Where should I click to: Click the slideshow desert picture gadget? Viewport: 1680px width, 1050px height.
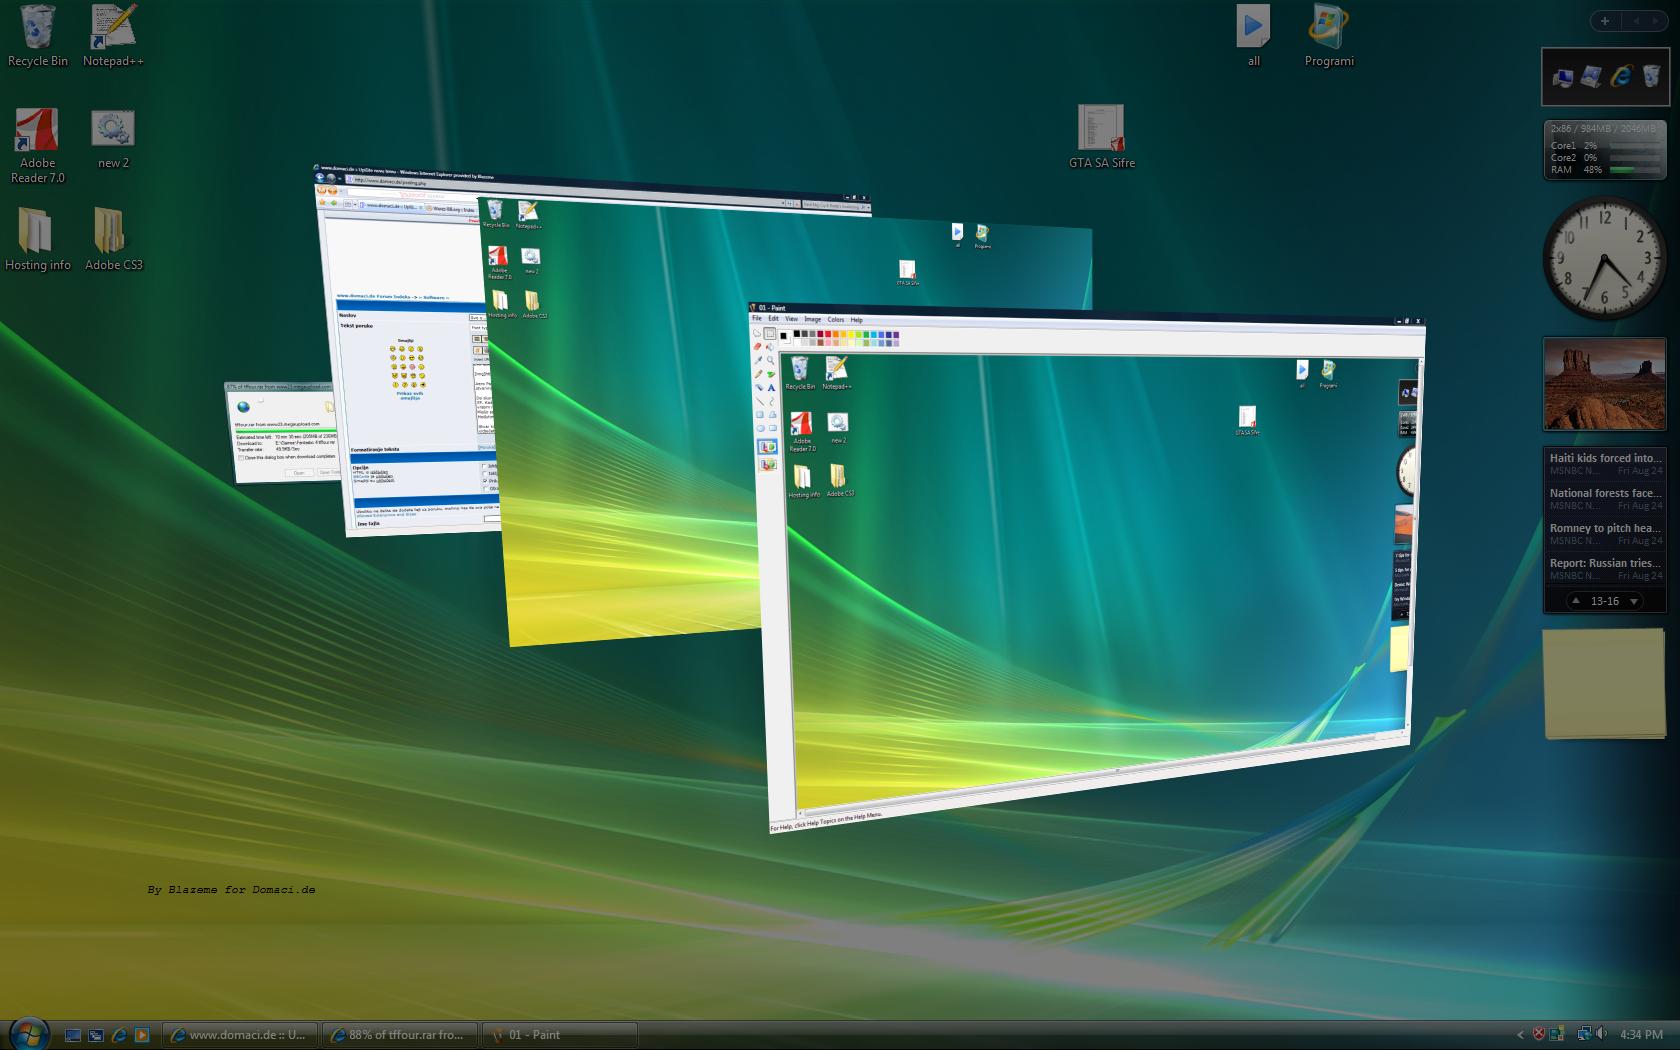[1604, 384]
